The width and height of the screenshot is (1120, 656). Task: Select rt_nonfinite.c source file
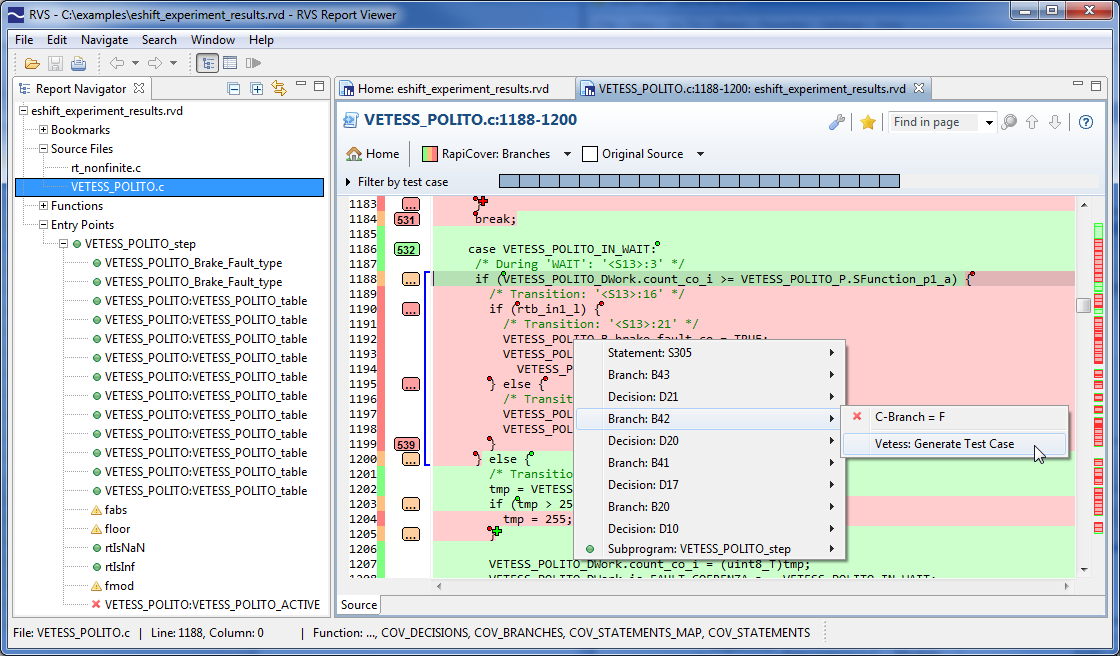(106, 168)
